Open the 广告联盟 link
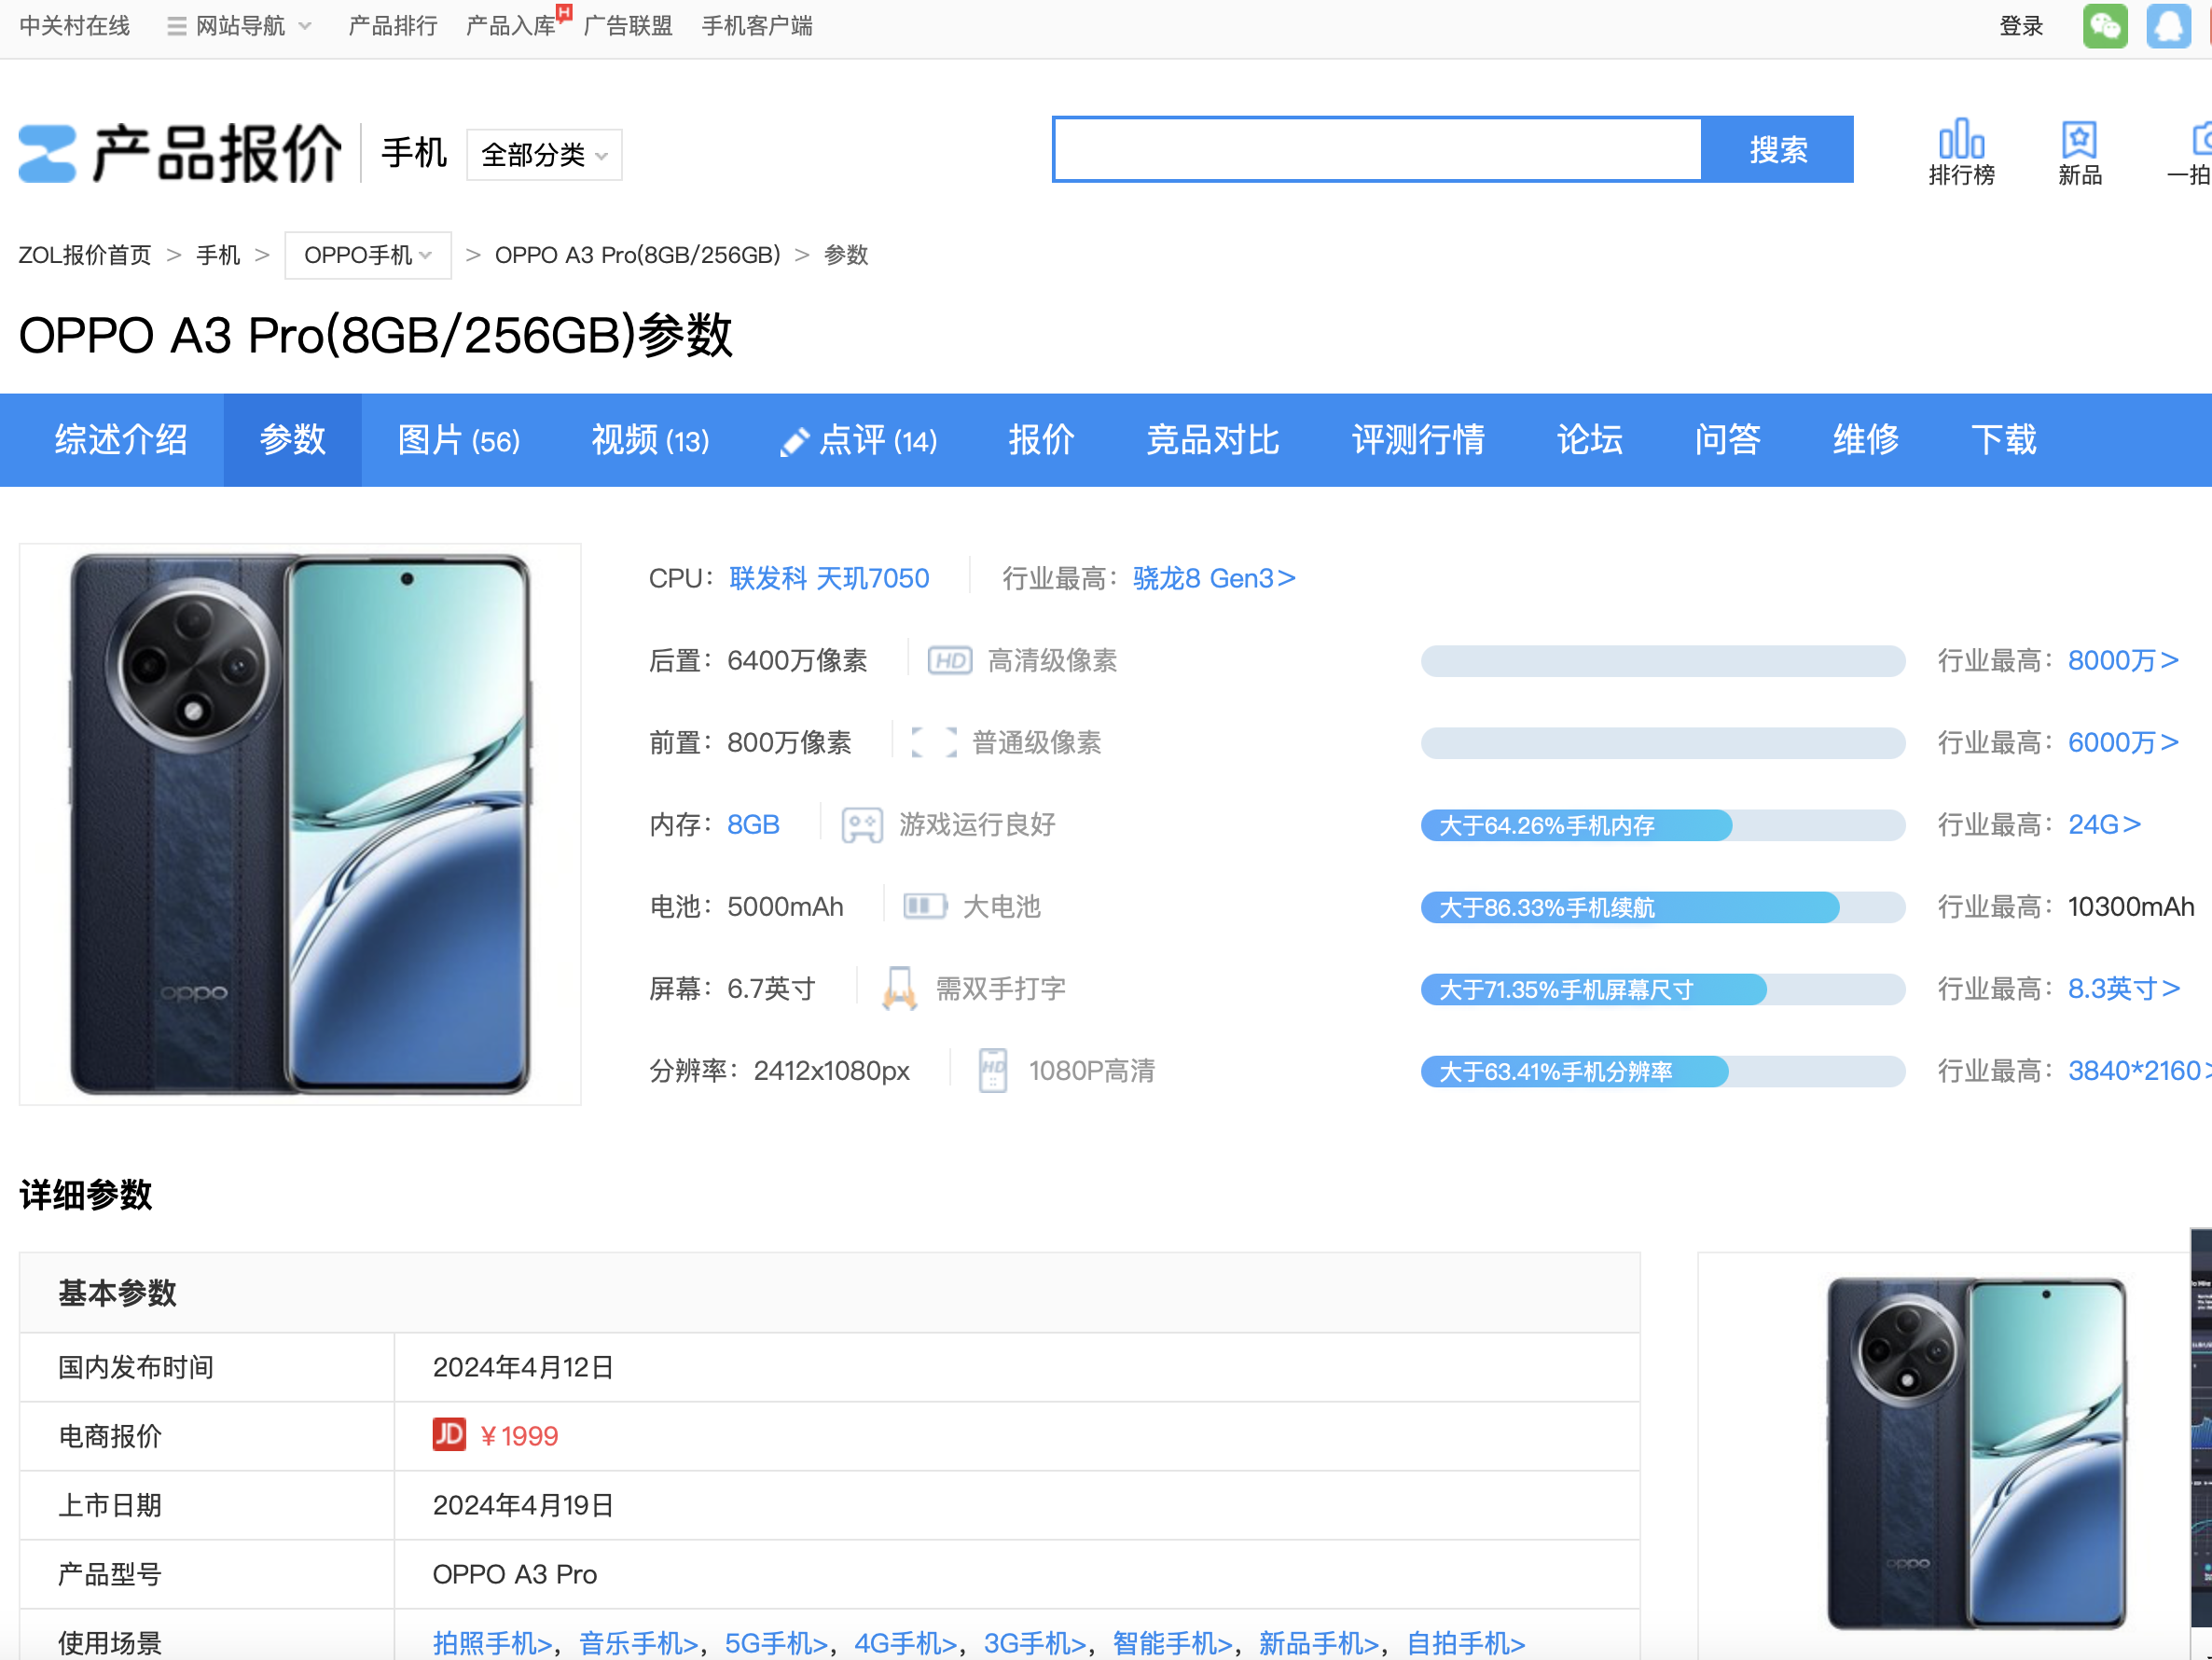 click(628, 26)
